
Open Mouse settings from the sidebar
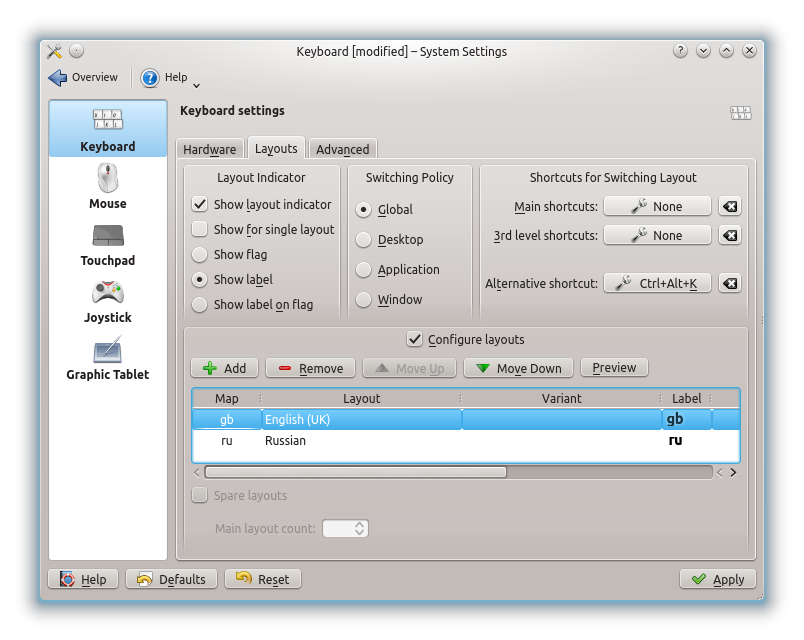point(107,189)
